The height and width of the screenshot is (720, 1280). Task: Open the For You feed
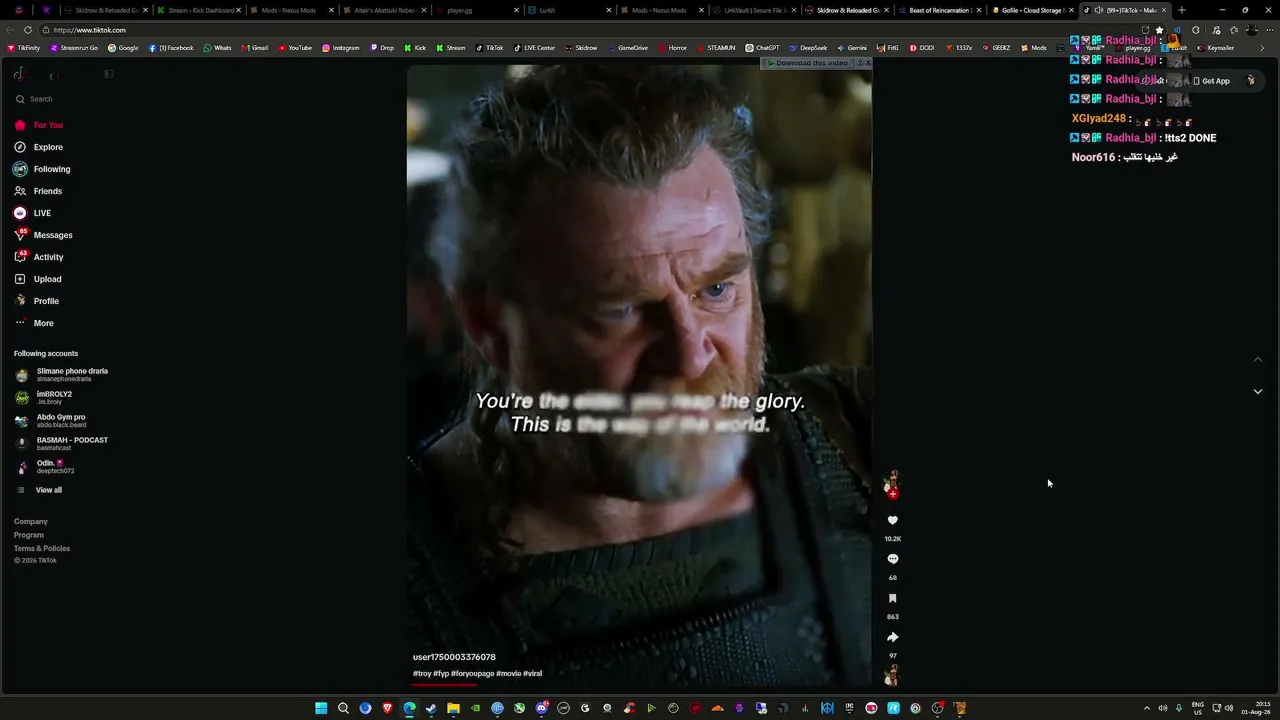pos(39,125)
